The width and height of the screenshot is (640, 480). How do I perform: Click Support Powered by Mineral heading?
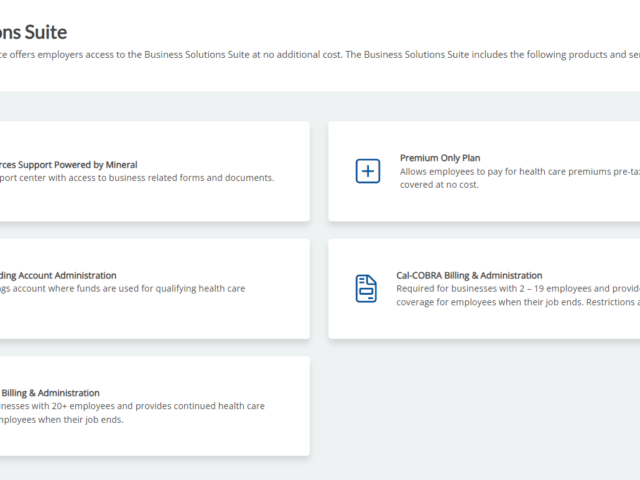click(69, 165)
